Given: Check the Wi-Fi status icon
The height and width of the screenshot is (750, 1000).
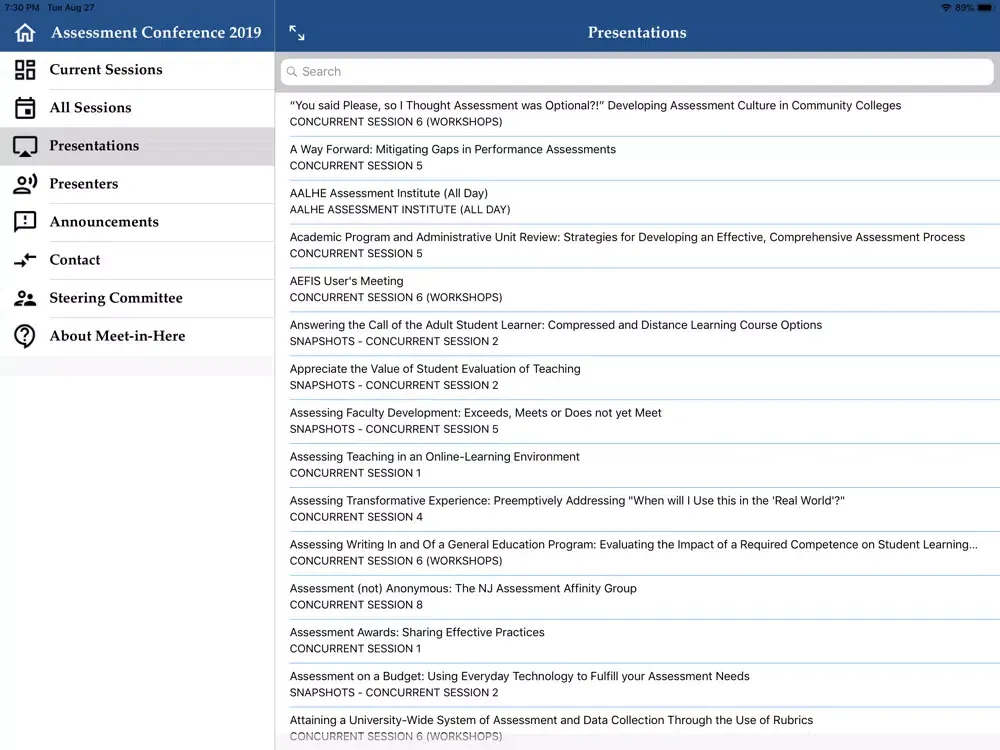Looking at the screenshot, I should tap(946, 8).
